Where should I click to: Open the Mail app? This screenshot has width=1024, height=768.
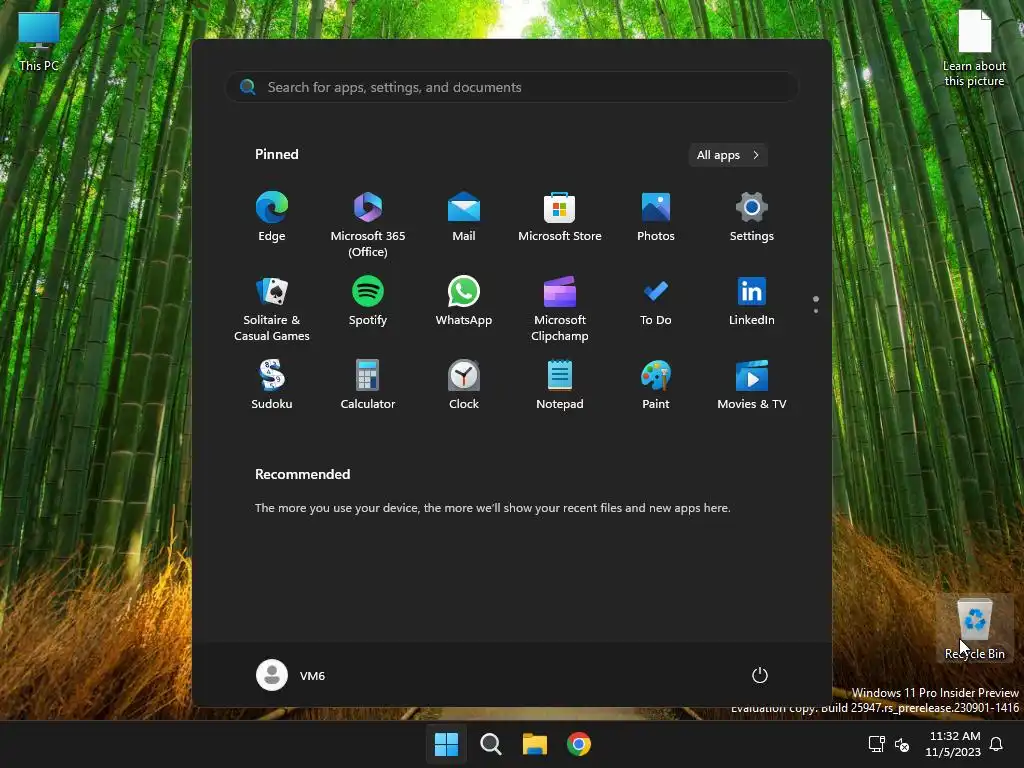464,217
